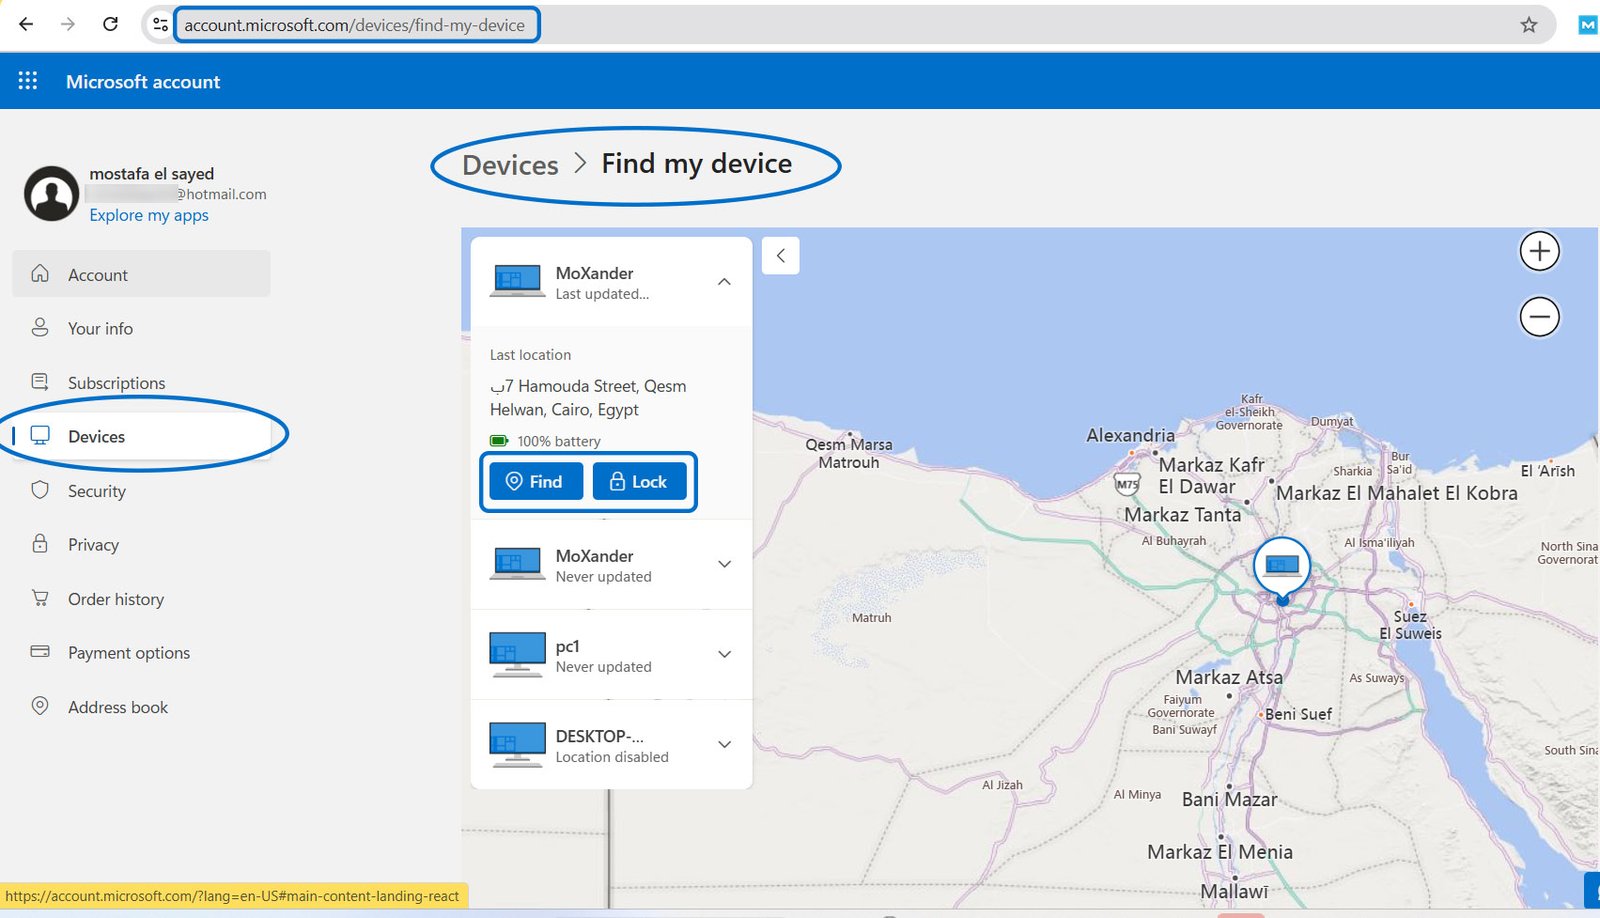Screen dimensions: 1600x918
Task: Open Subscriptions in the sidebar
Action: 141,382
